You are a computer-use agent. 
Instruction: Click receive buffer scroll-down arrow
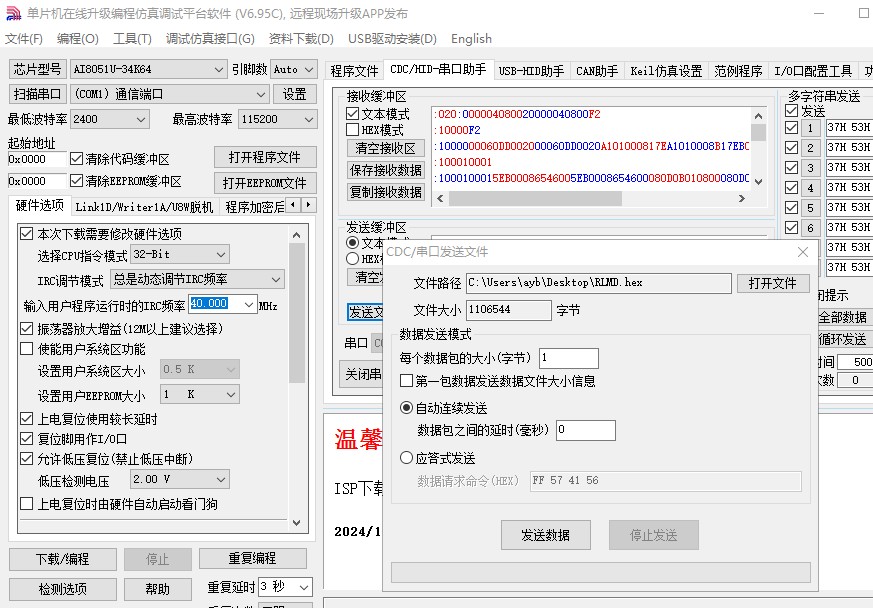758,182
